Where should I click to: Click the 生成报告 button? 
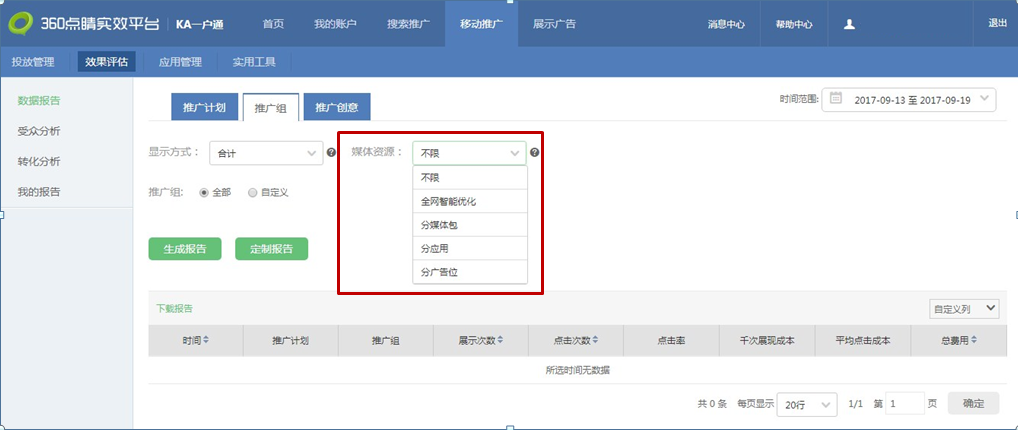click(x=185, y=249)
